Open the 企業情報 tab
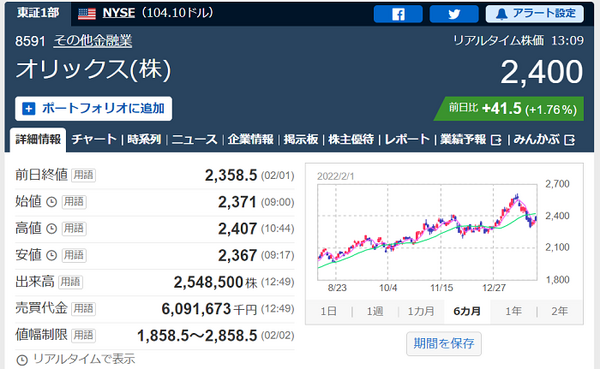Image resolution: width=600 pixels, height=369 pixels. [250, 139]
